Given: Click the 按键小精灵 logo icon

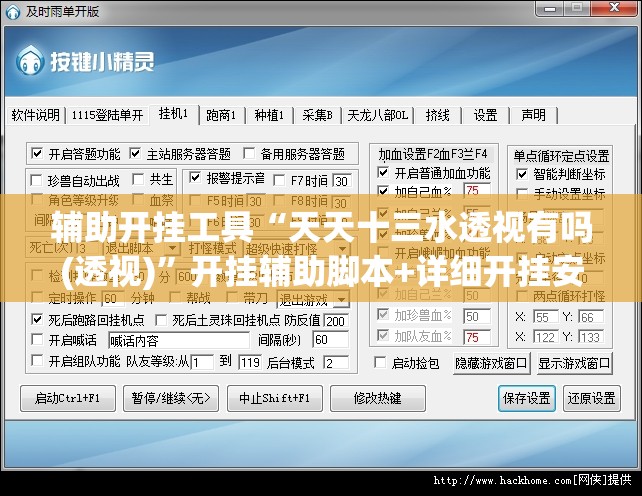Looking at the screenshot, I should [x=29, y=61].
